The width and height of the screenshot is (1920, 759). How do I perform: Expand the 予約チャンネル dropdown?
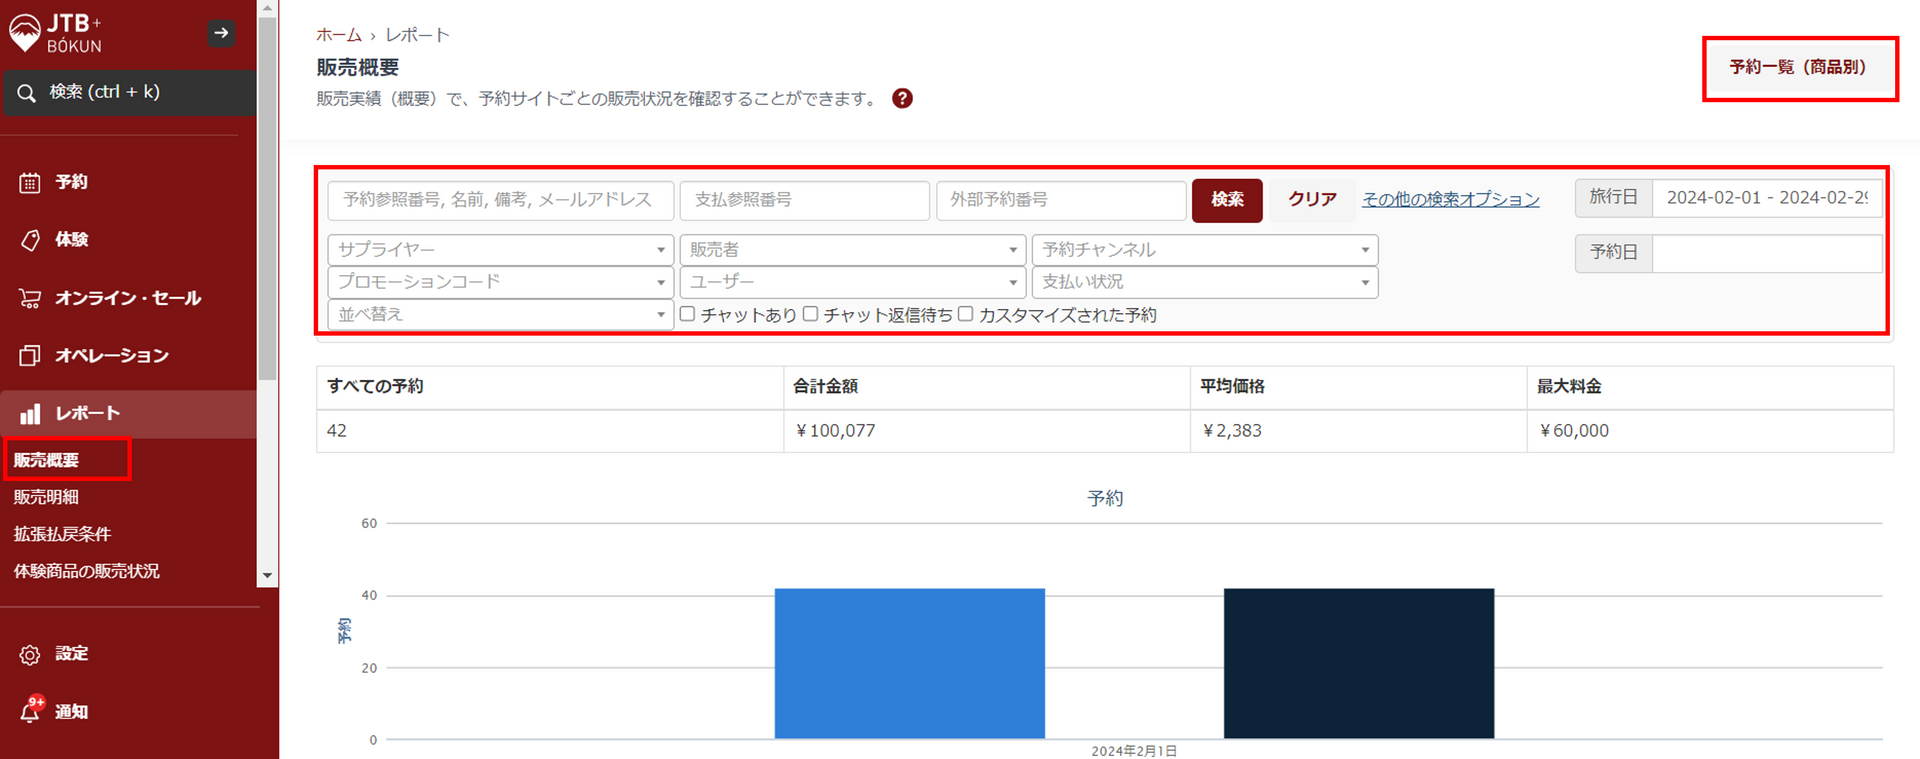(1204, 250)
